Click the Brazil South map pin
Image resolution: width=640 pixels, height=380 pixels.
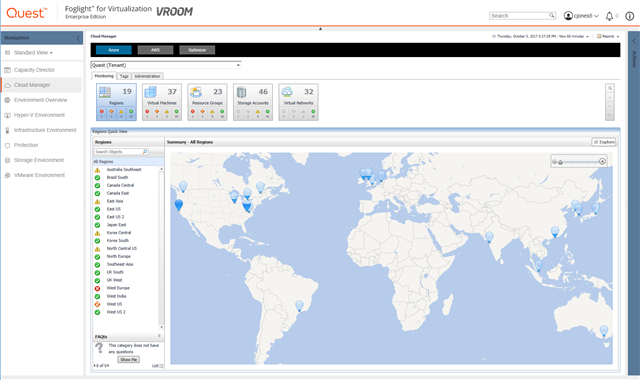299,305
